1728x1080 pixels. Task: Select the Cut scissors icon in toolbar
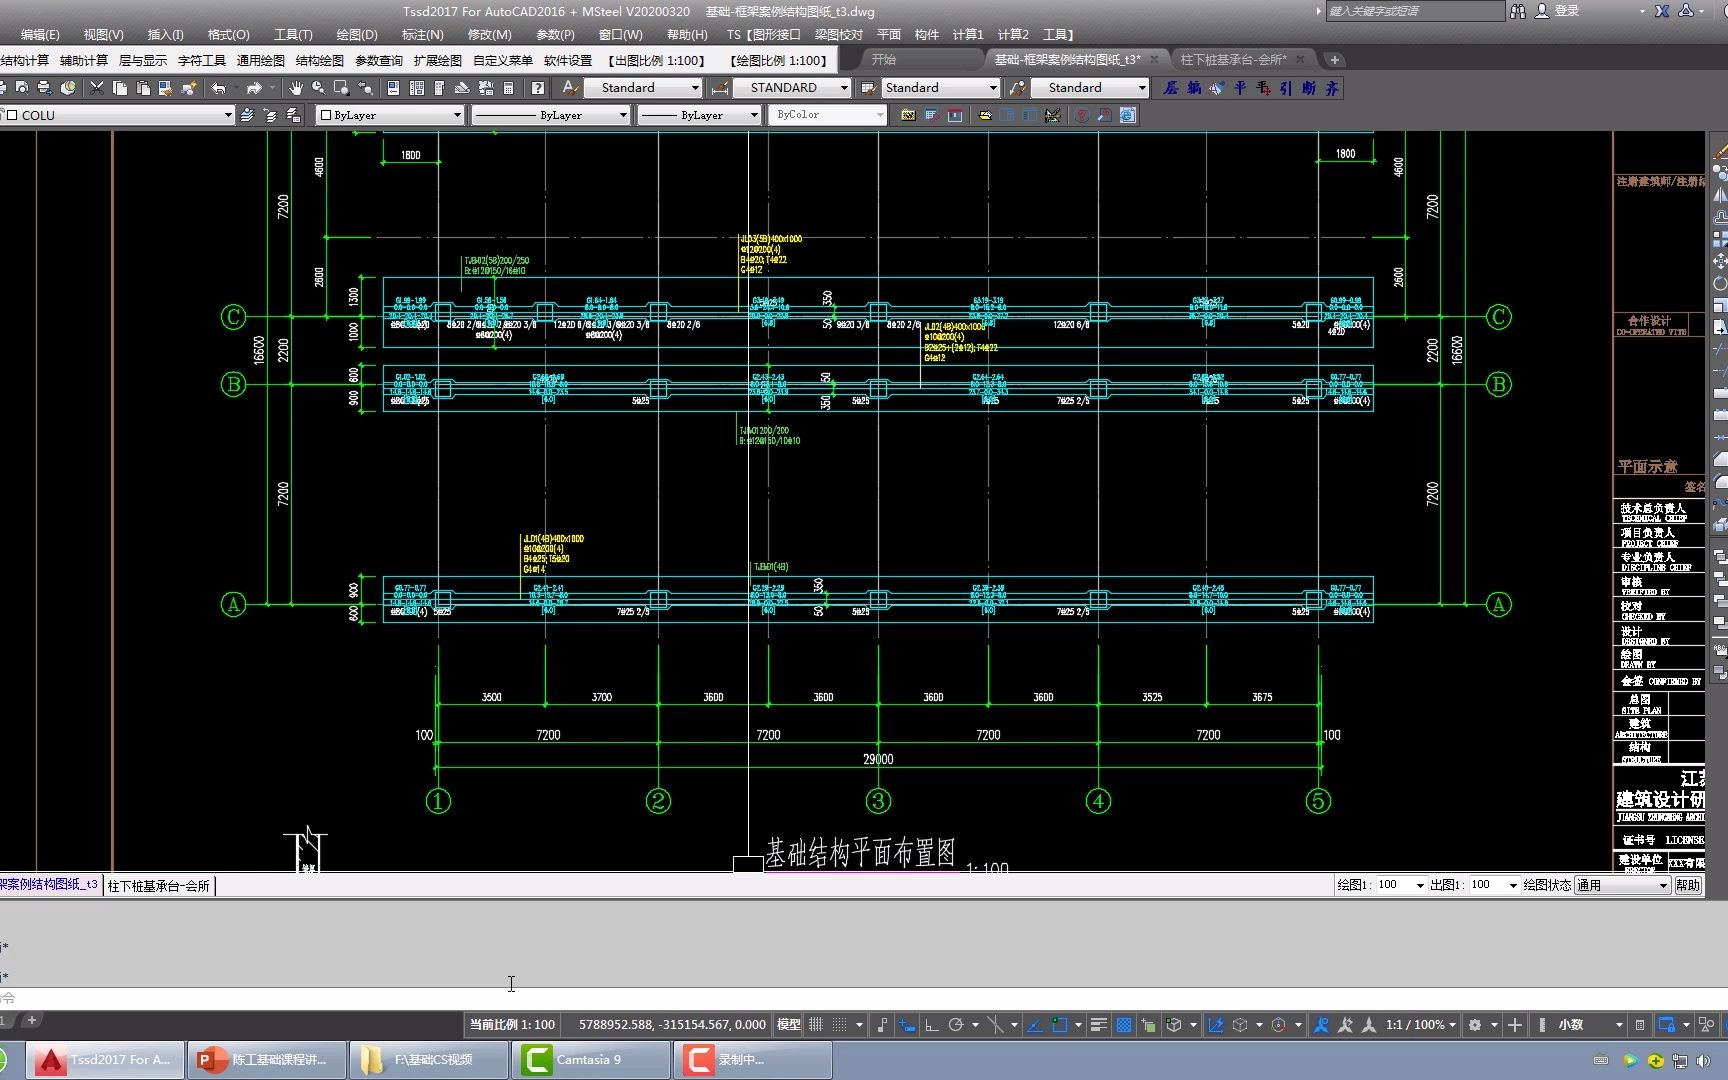97,88
